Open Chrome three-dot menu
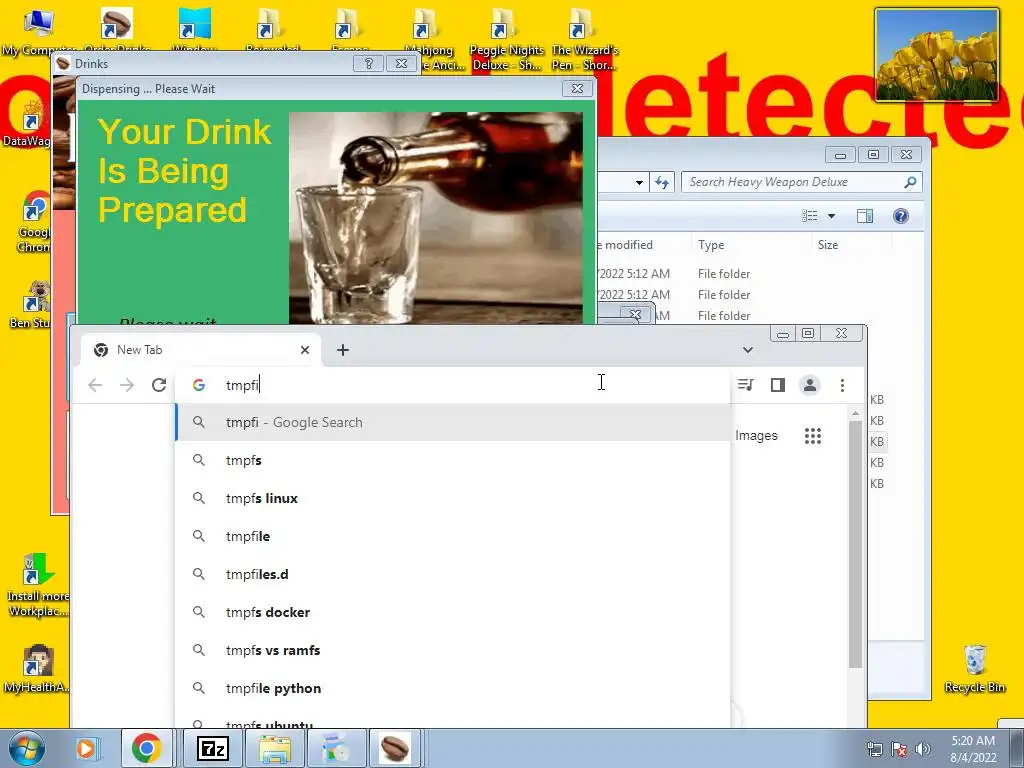 [842, 385]
